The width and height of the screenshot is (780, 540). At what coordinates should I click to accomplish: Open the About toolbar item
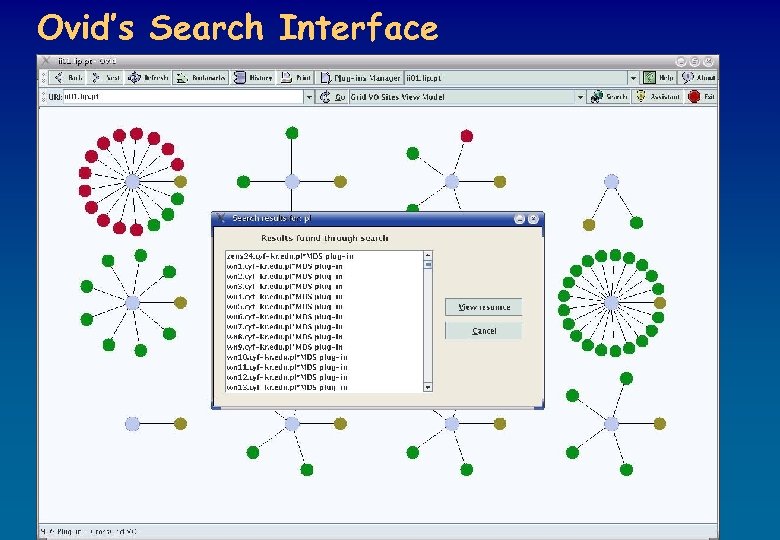coord(698,78)
